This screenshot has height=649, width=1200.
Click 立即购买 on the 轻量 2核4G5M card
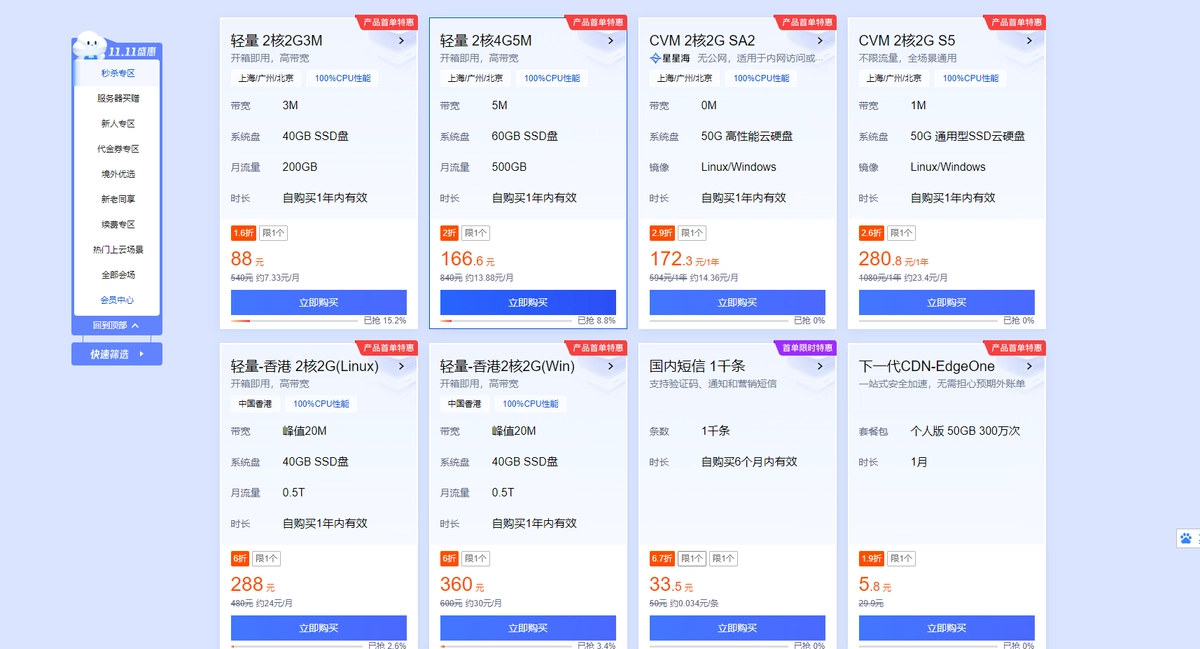[x=528, y=303]
